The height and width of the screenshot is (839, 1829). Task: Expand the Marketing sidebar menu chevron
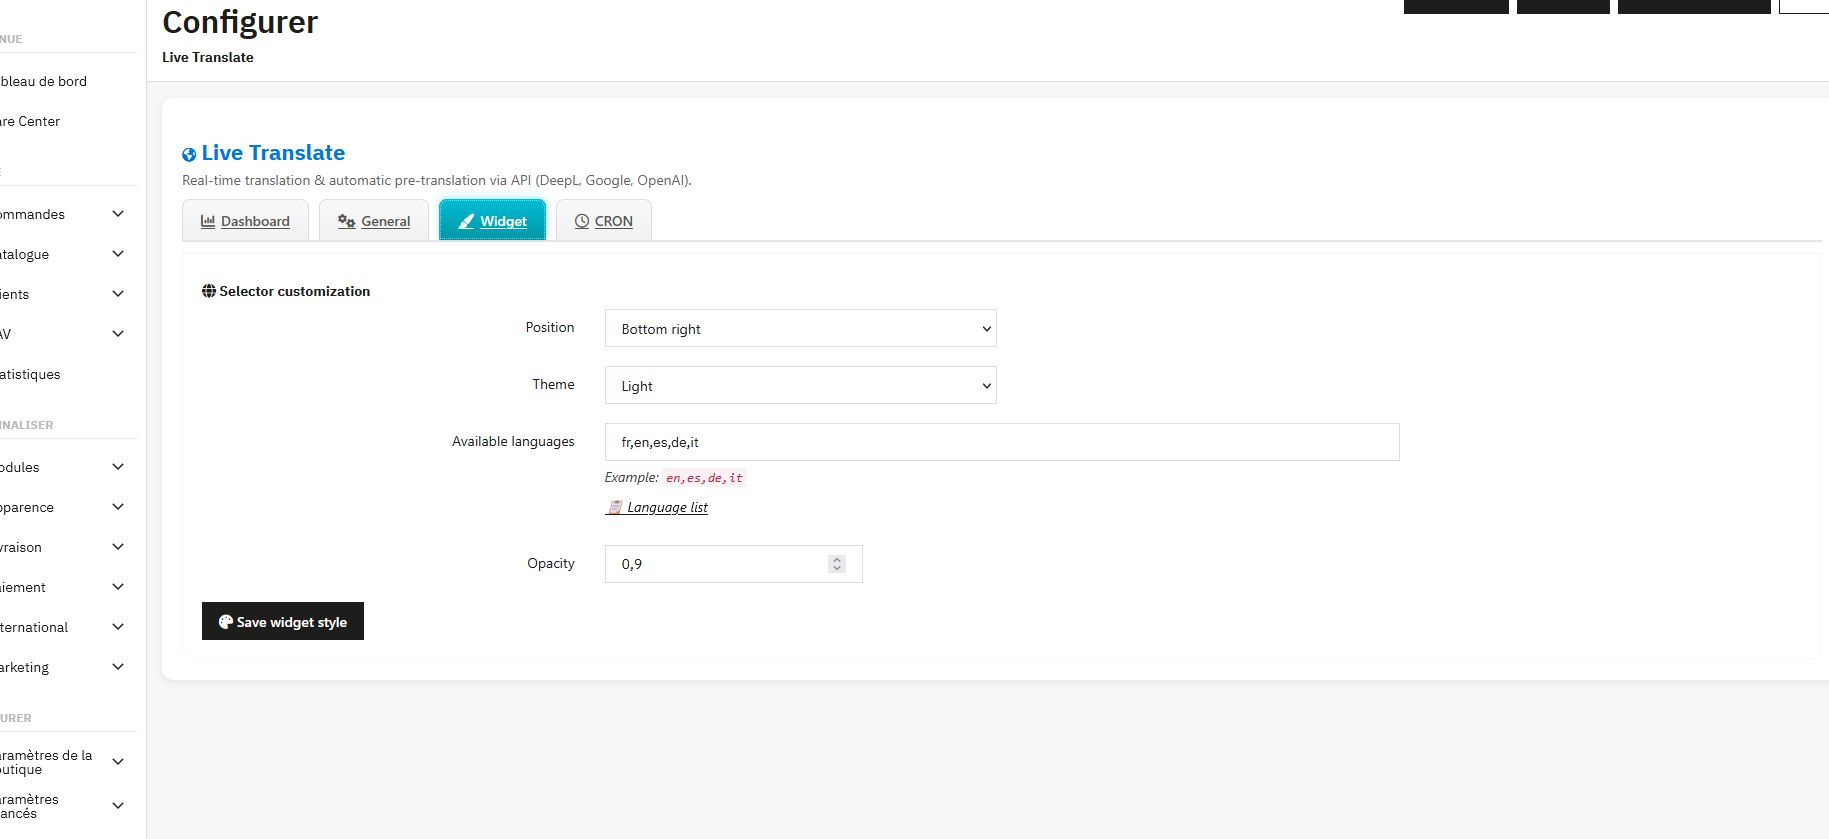(x=118, y=667)
